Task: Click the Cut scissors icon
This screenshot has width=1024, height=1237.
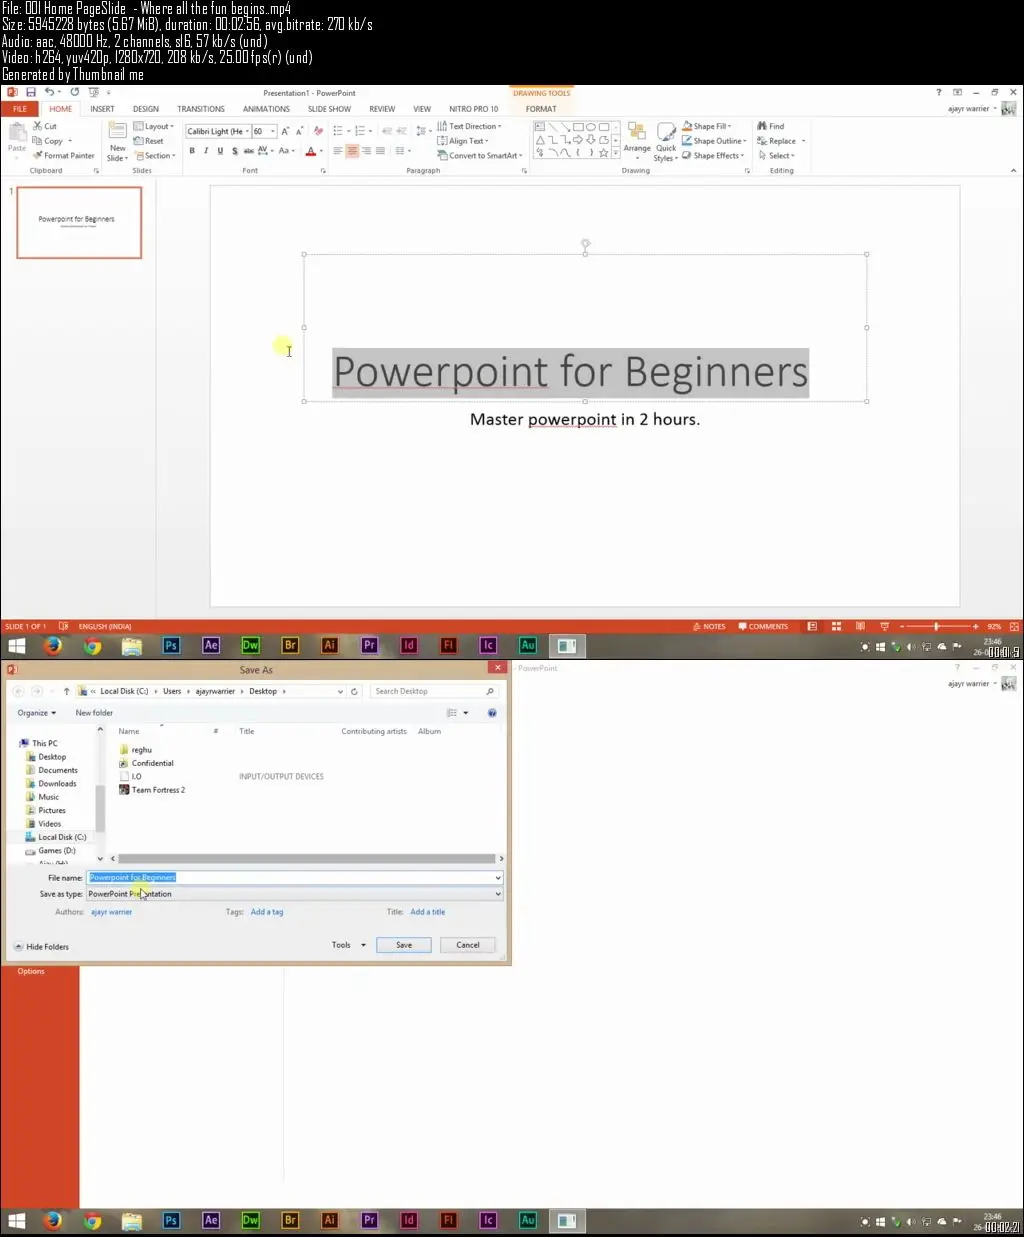Action: 38,126
